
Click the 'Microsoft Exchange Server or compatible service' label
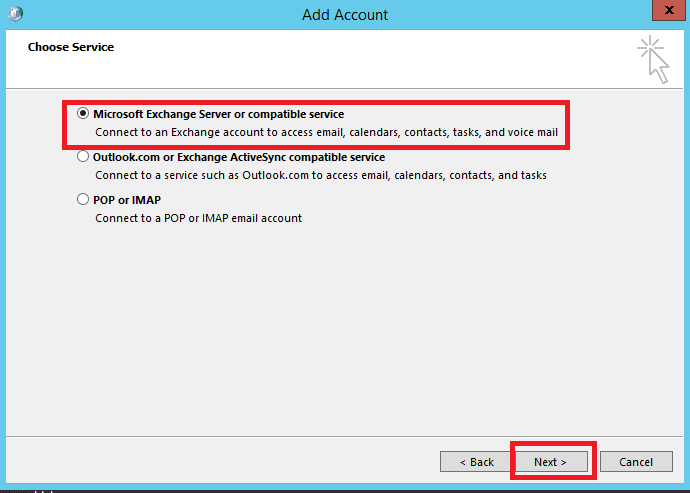click(219, 114)
